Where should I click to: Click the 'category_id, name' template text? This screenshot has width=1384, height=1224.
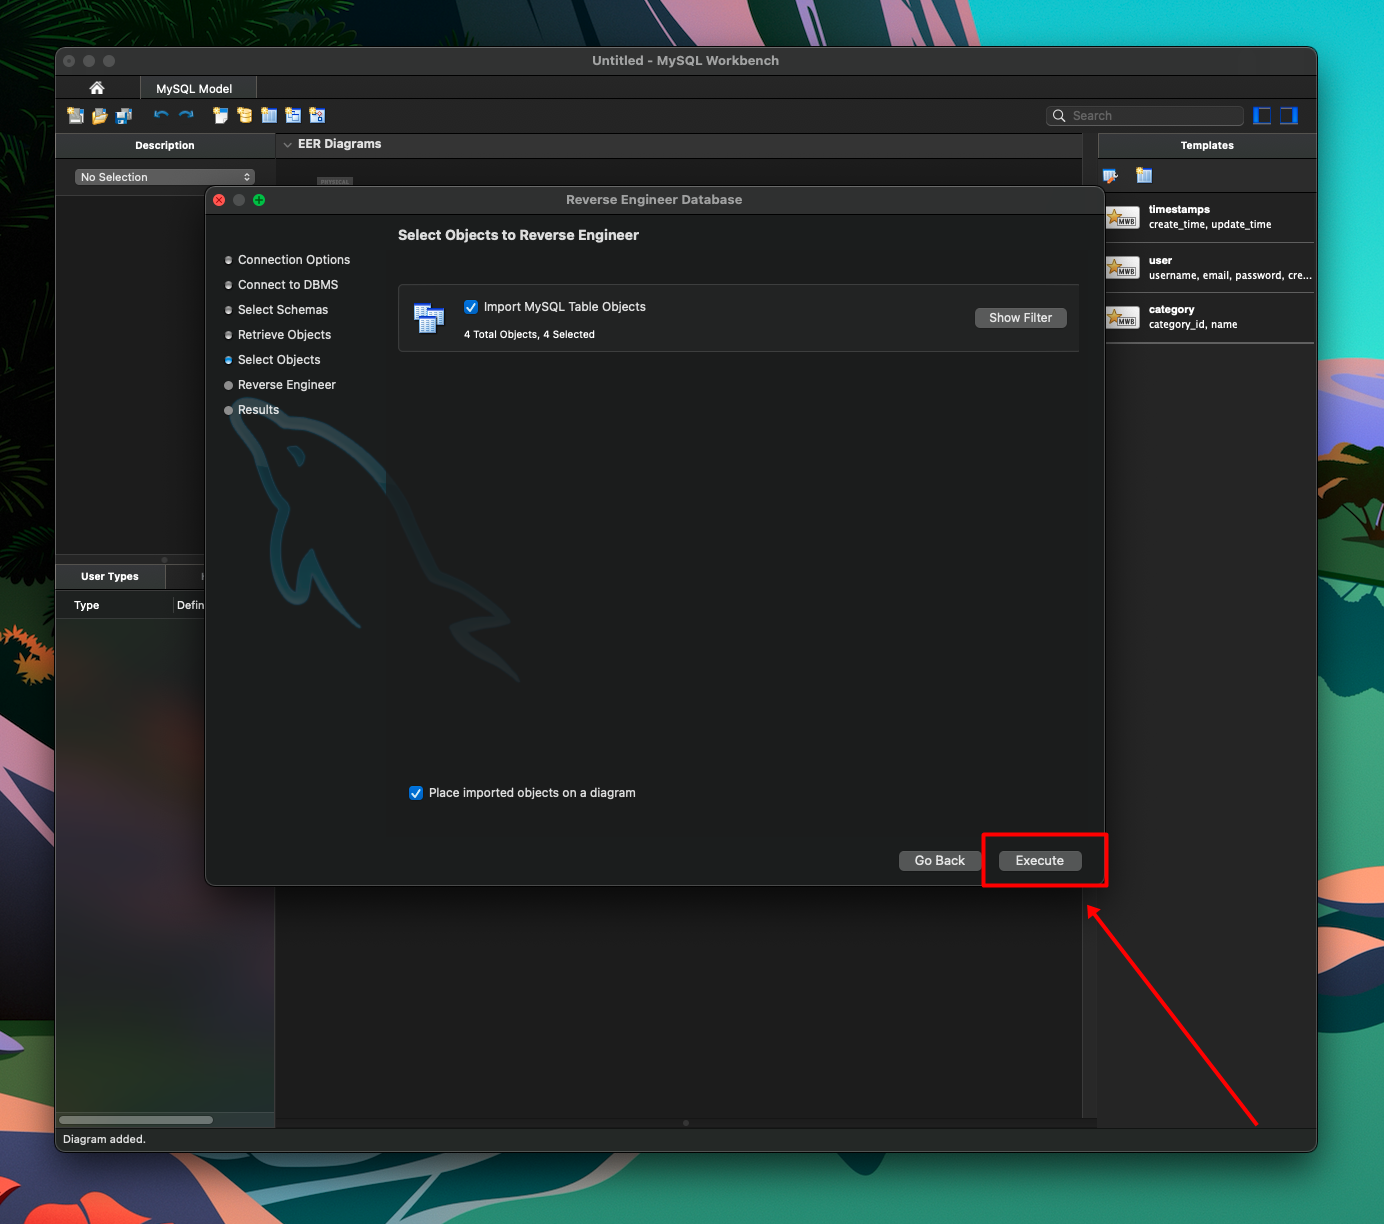click(x=1193, y=325)
